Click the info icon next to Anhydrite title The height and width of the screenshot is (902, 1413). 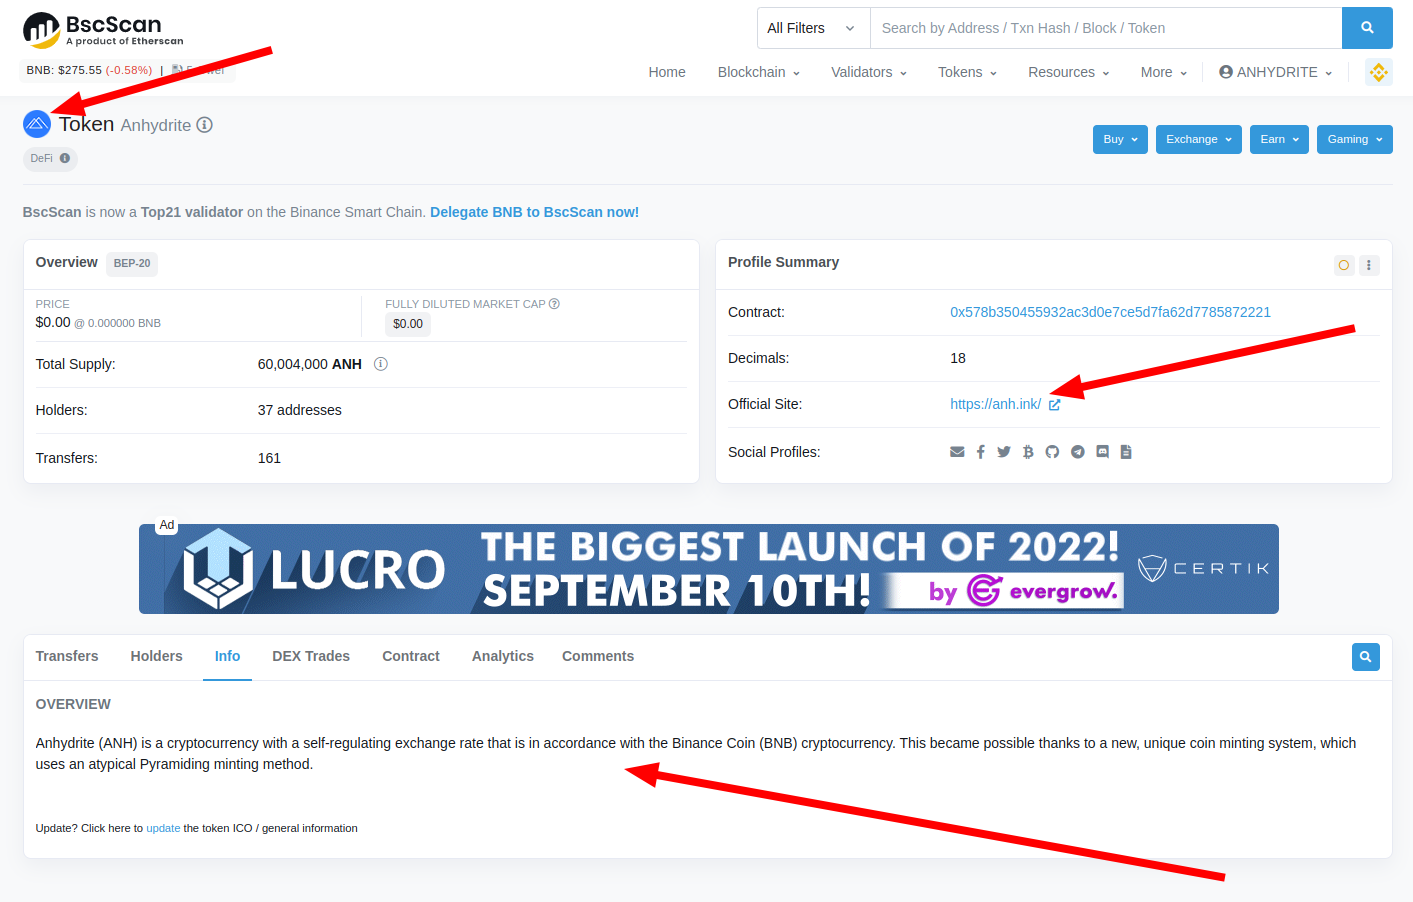click(x=204, y=125)
